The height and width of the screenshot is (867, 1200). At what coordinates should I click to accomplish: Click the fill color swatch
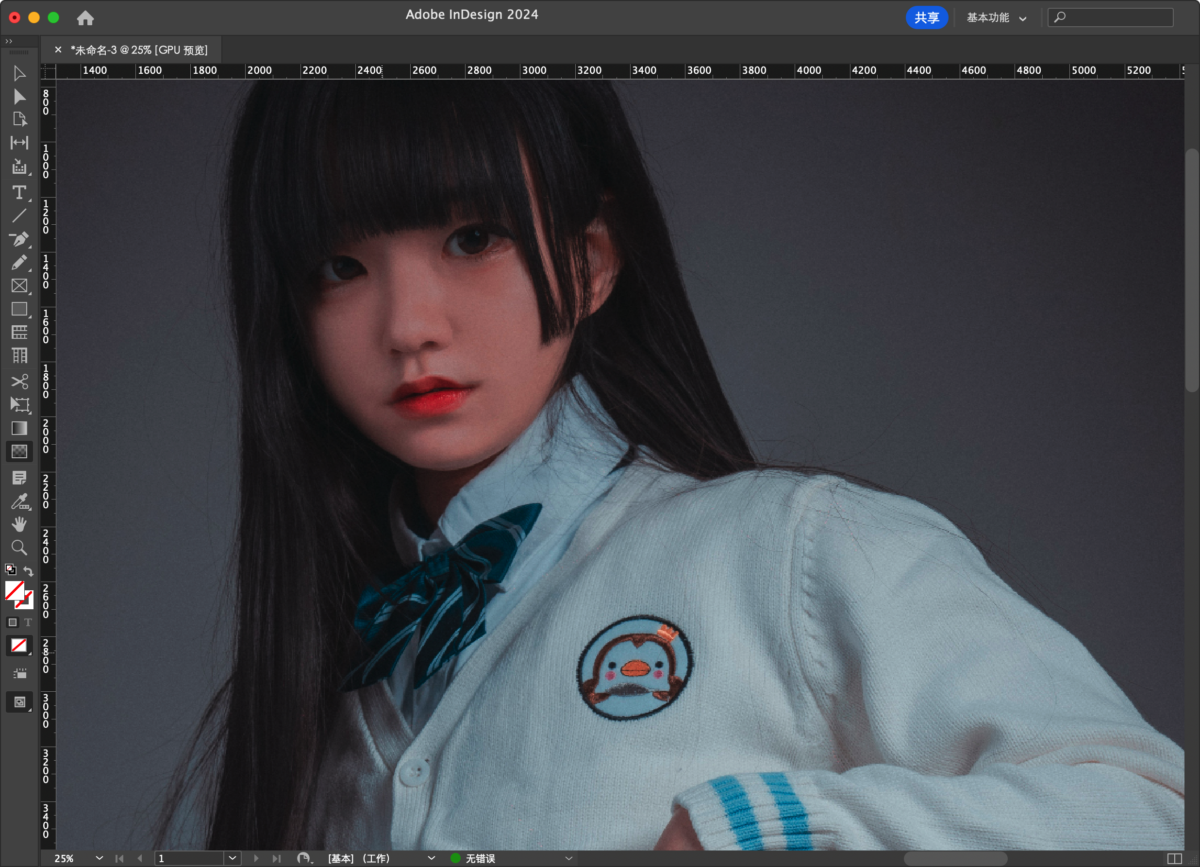point(14,590)
